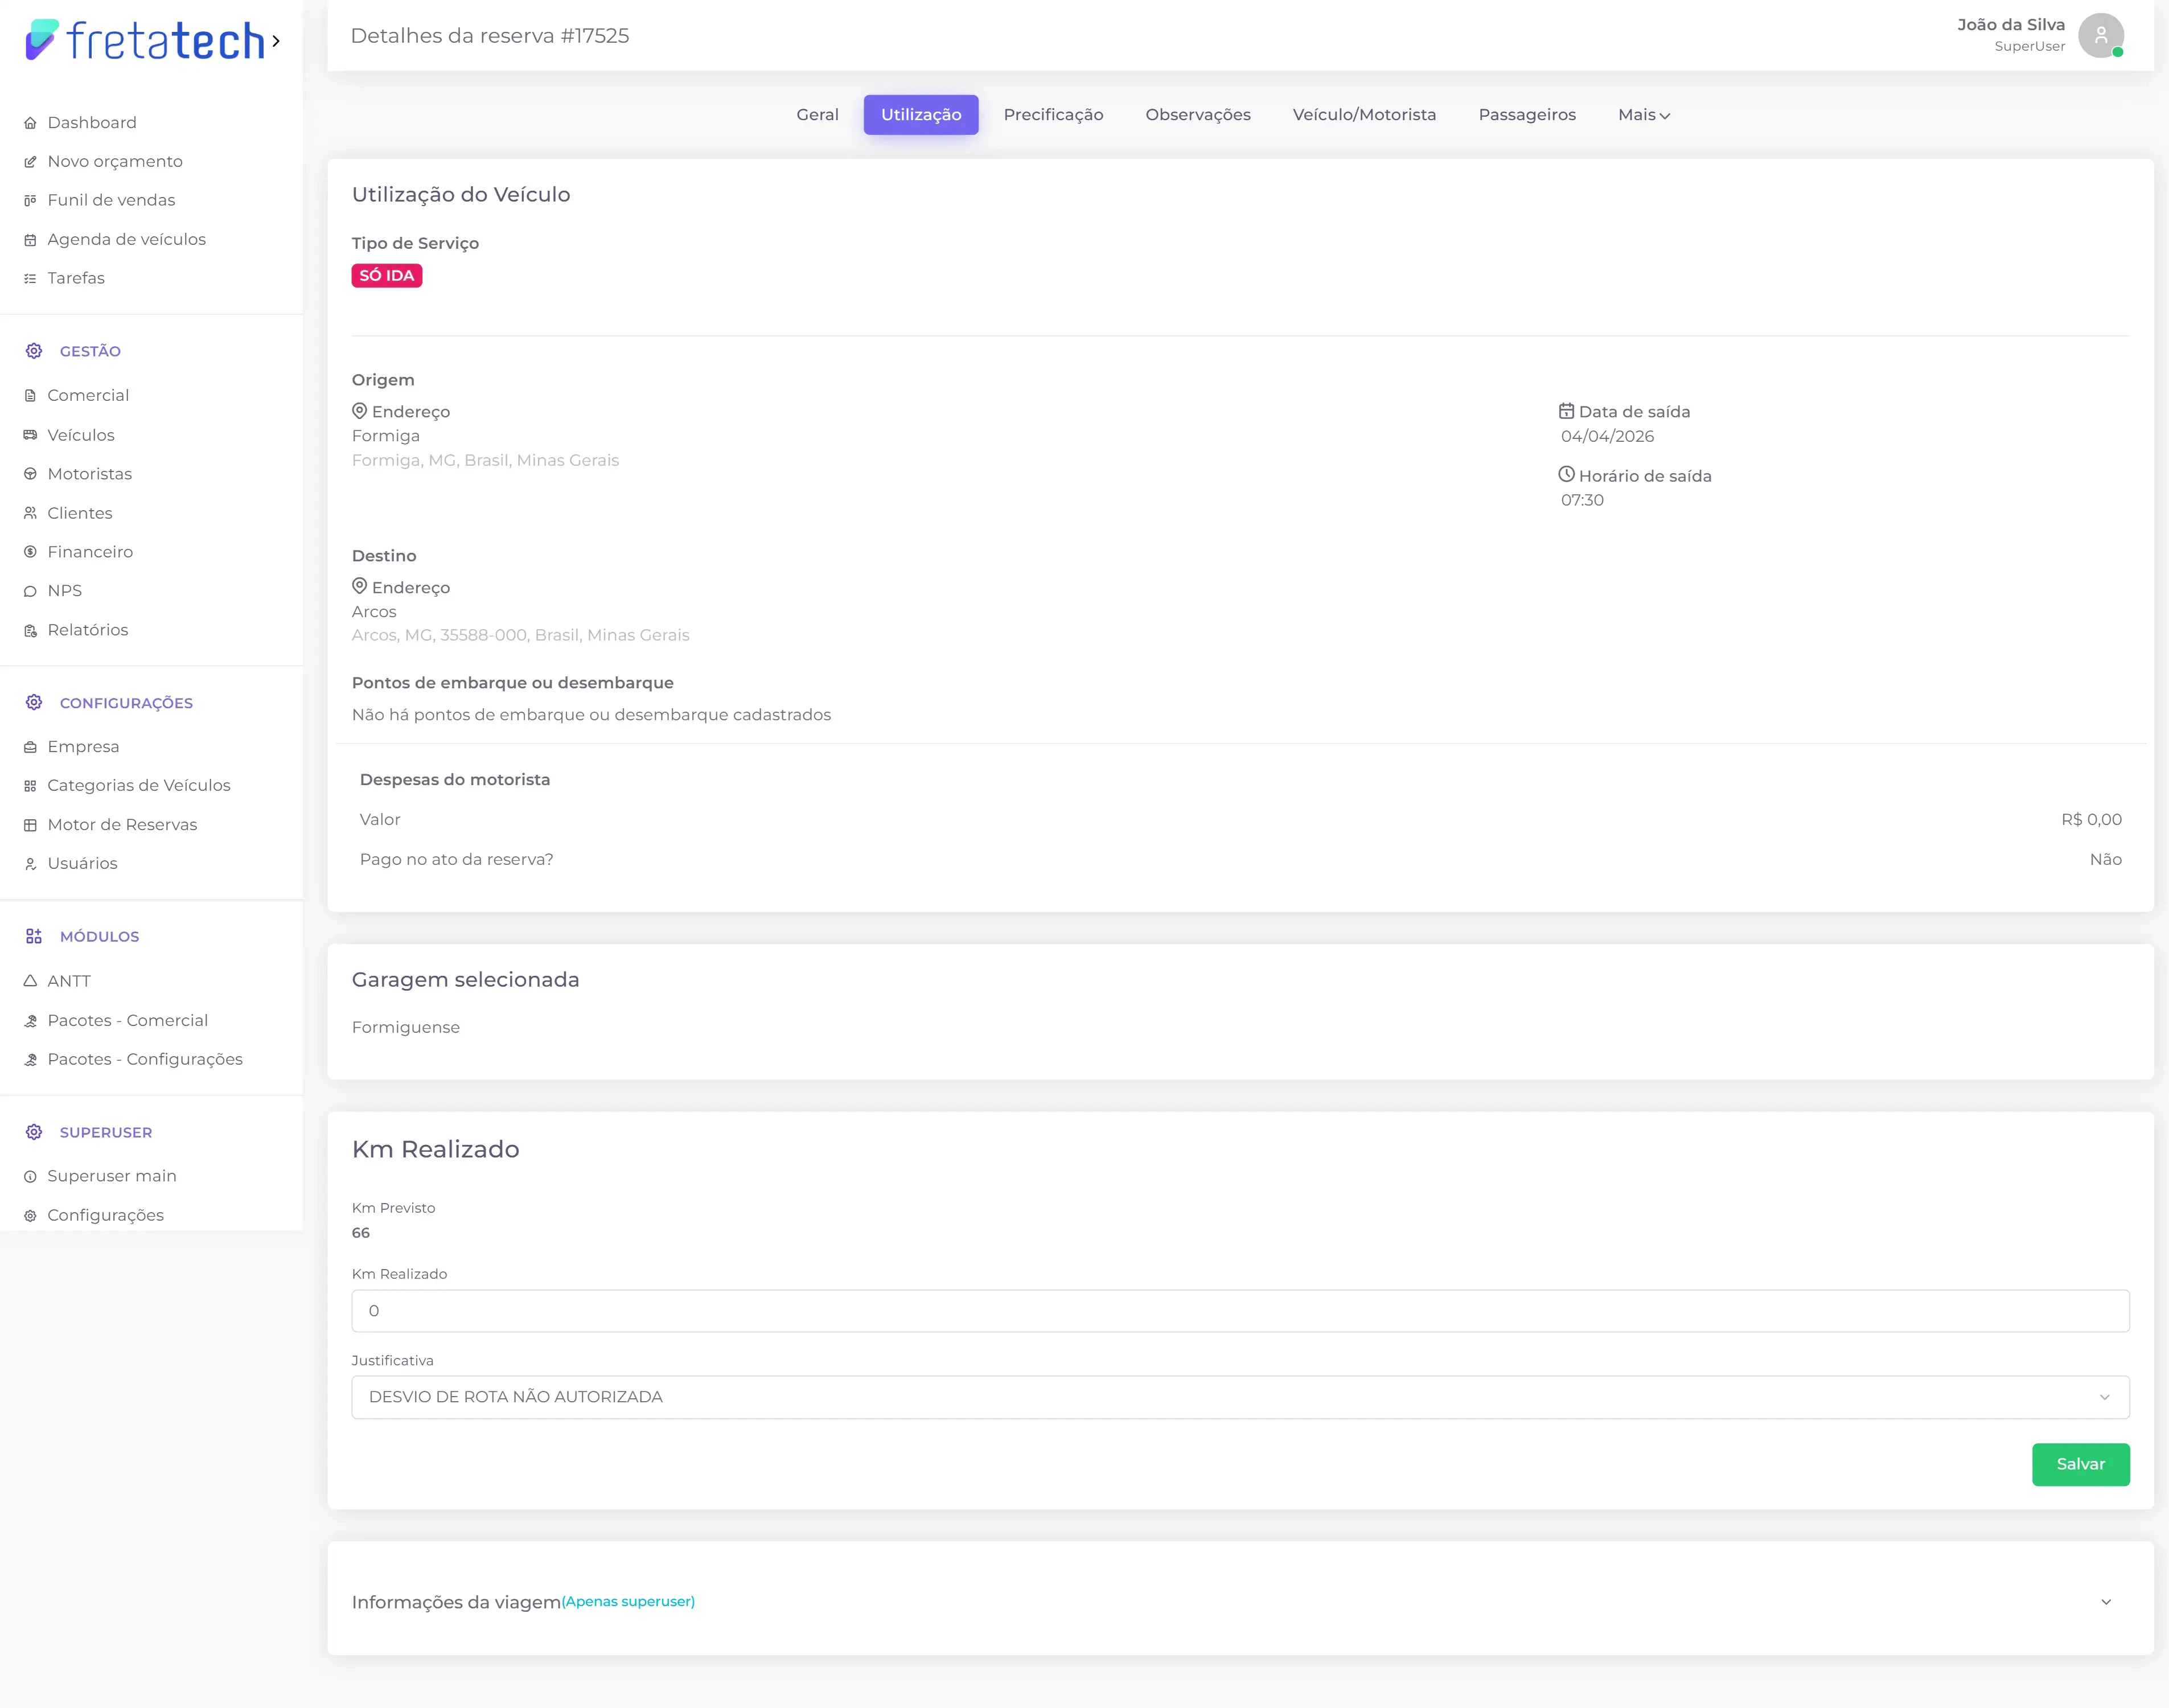
Task: Click the Origem Endereço location pin icon
Action: click(360, 411)
